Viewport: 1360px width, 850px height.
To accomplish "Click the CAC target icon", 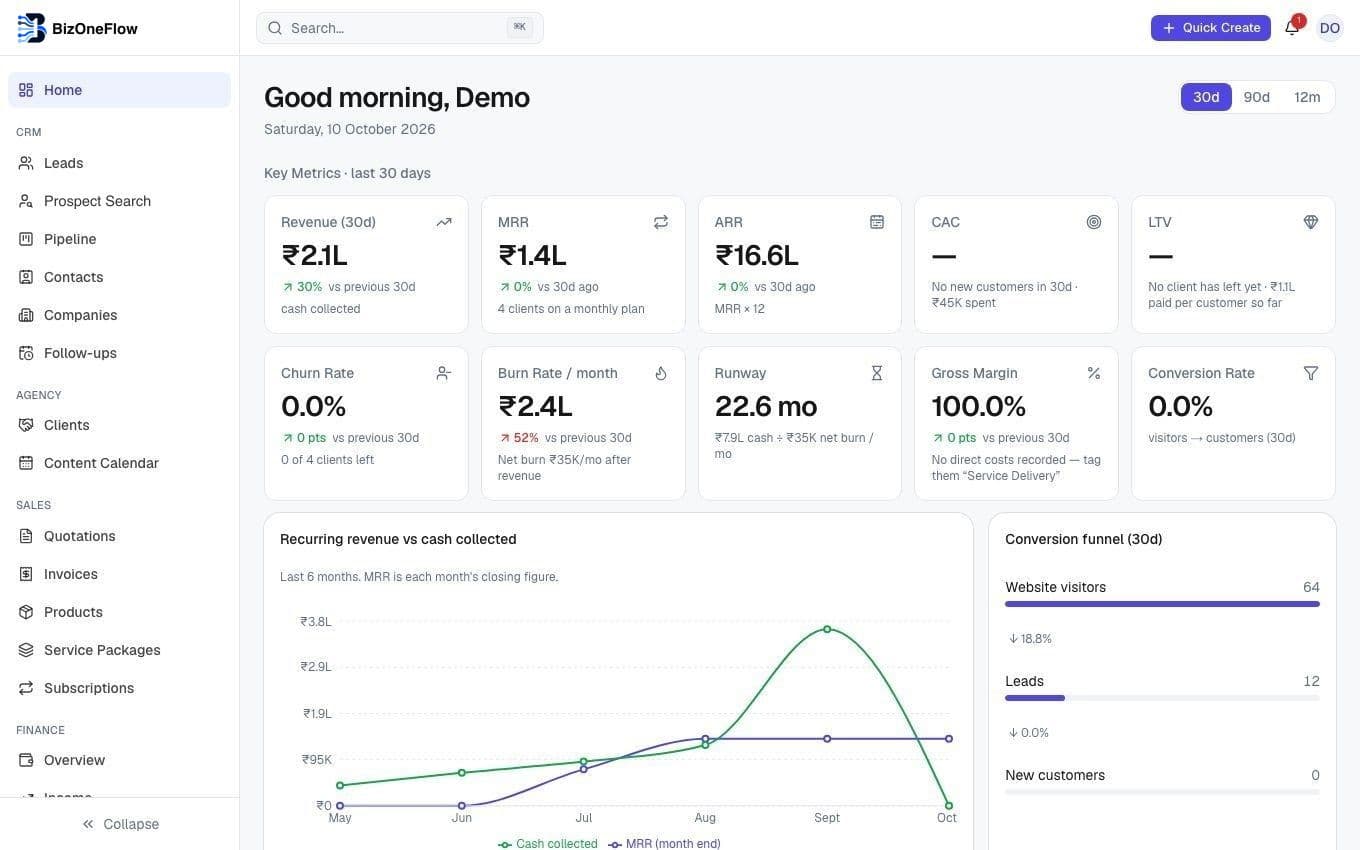I will click(1094, 222).
